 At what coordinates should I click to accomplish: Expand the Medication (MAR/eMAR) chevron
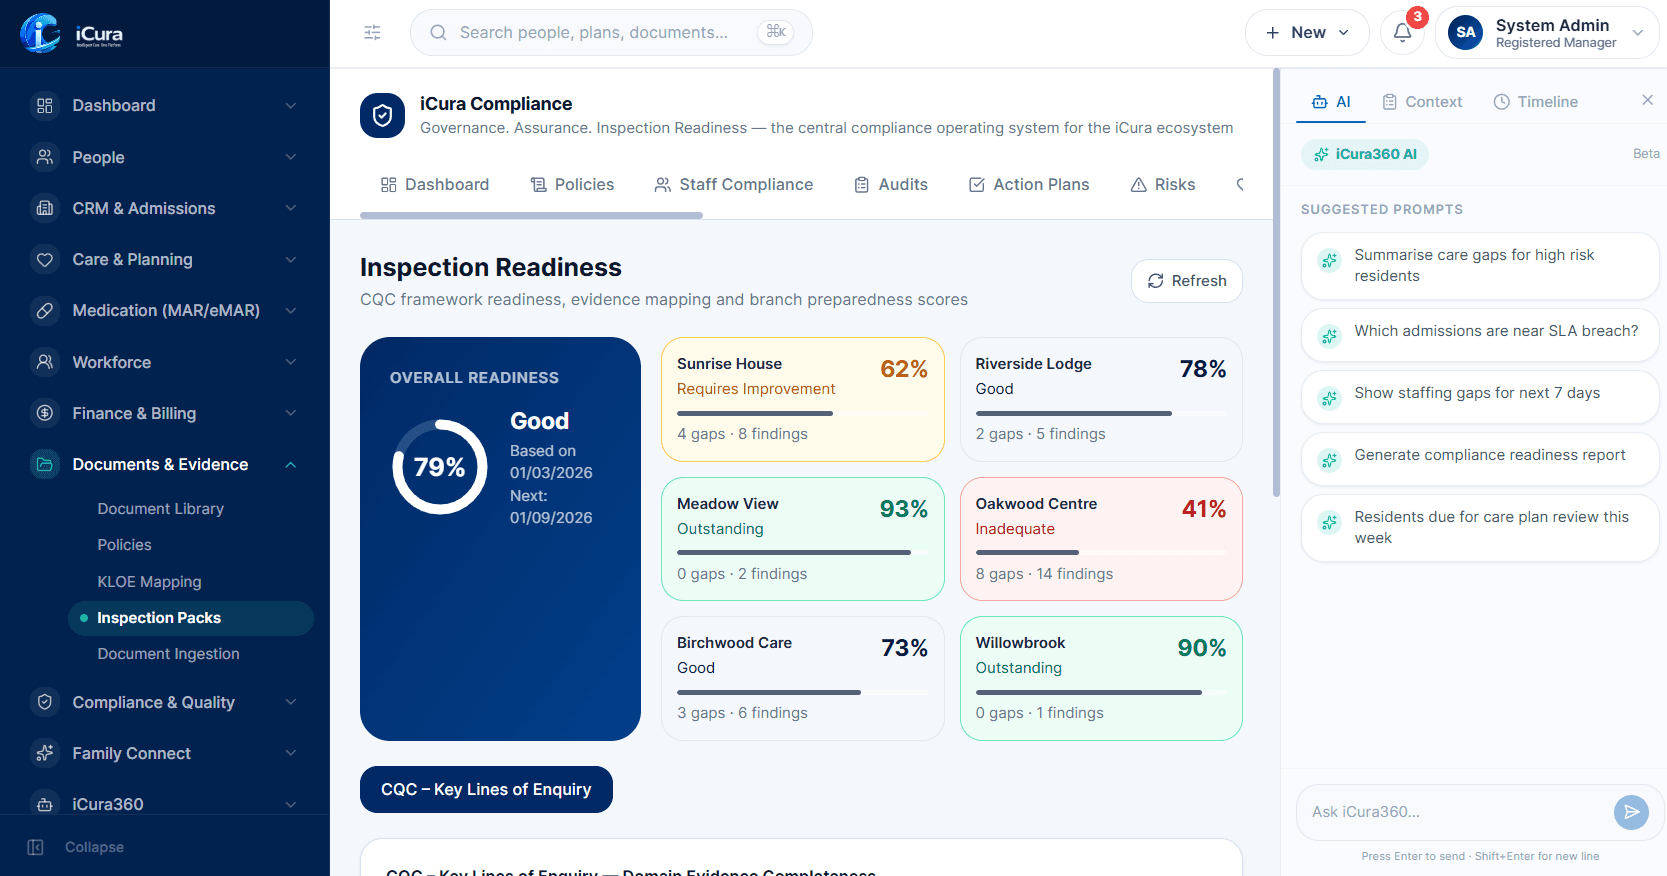(x=291, y=311)
